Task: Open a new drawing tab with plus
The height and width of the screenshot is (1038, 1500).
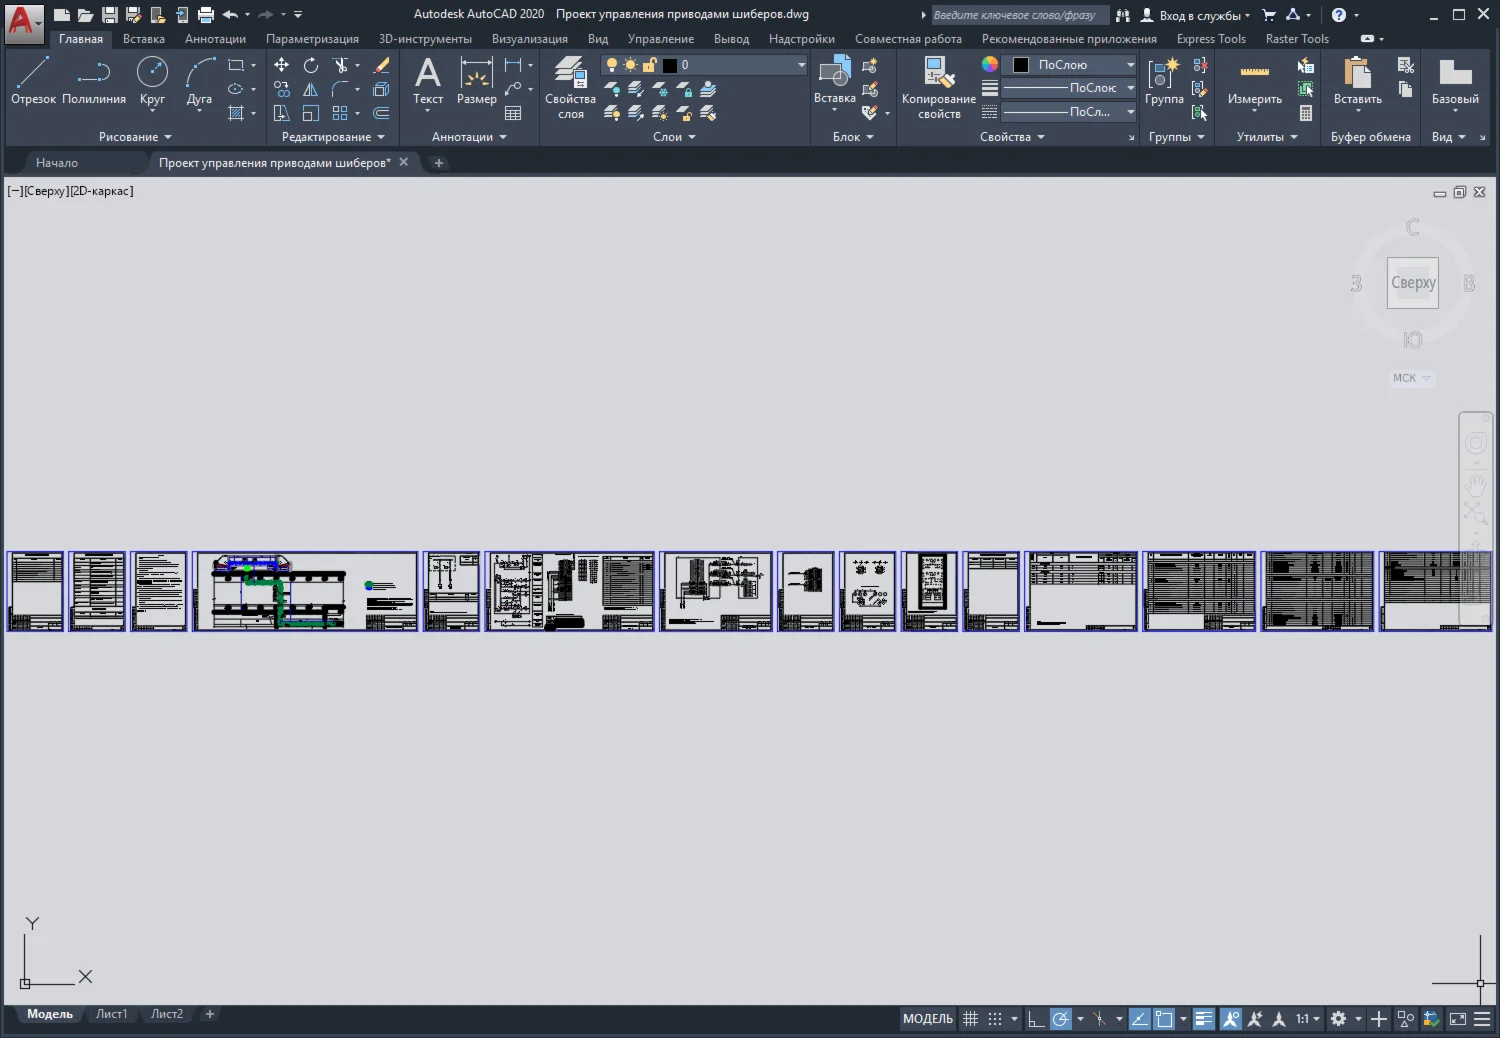Action: click(x=438, y=163)
